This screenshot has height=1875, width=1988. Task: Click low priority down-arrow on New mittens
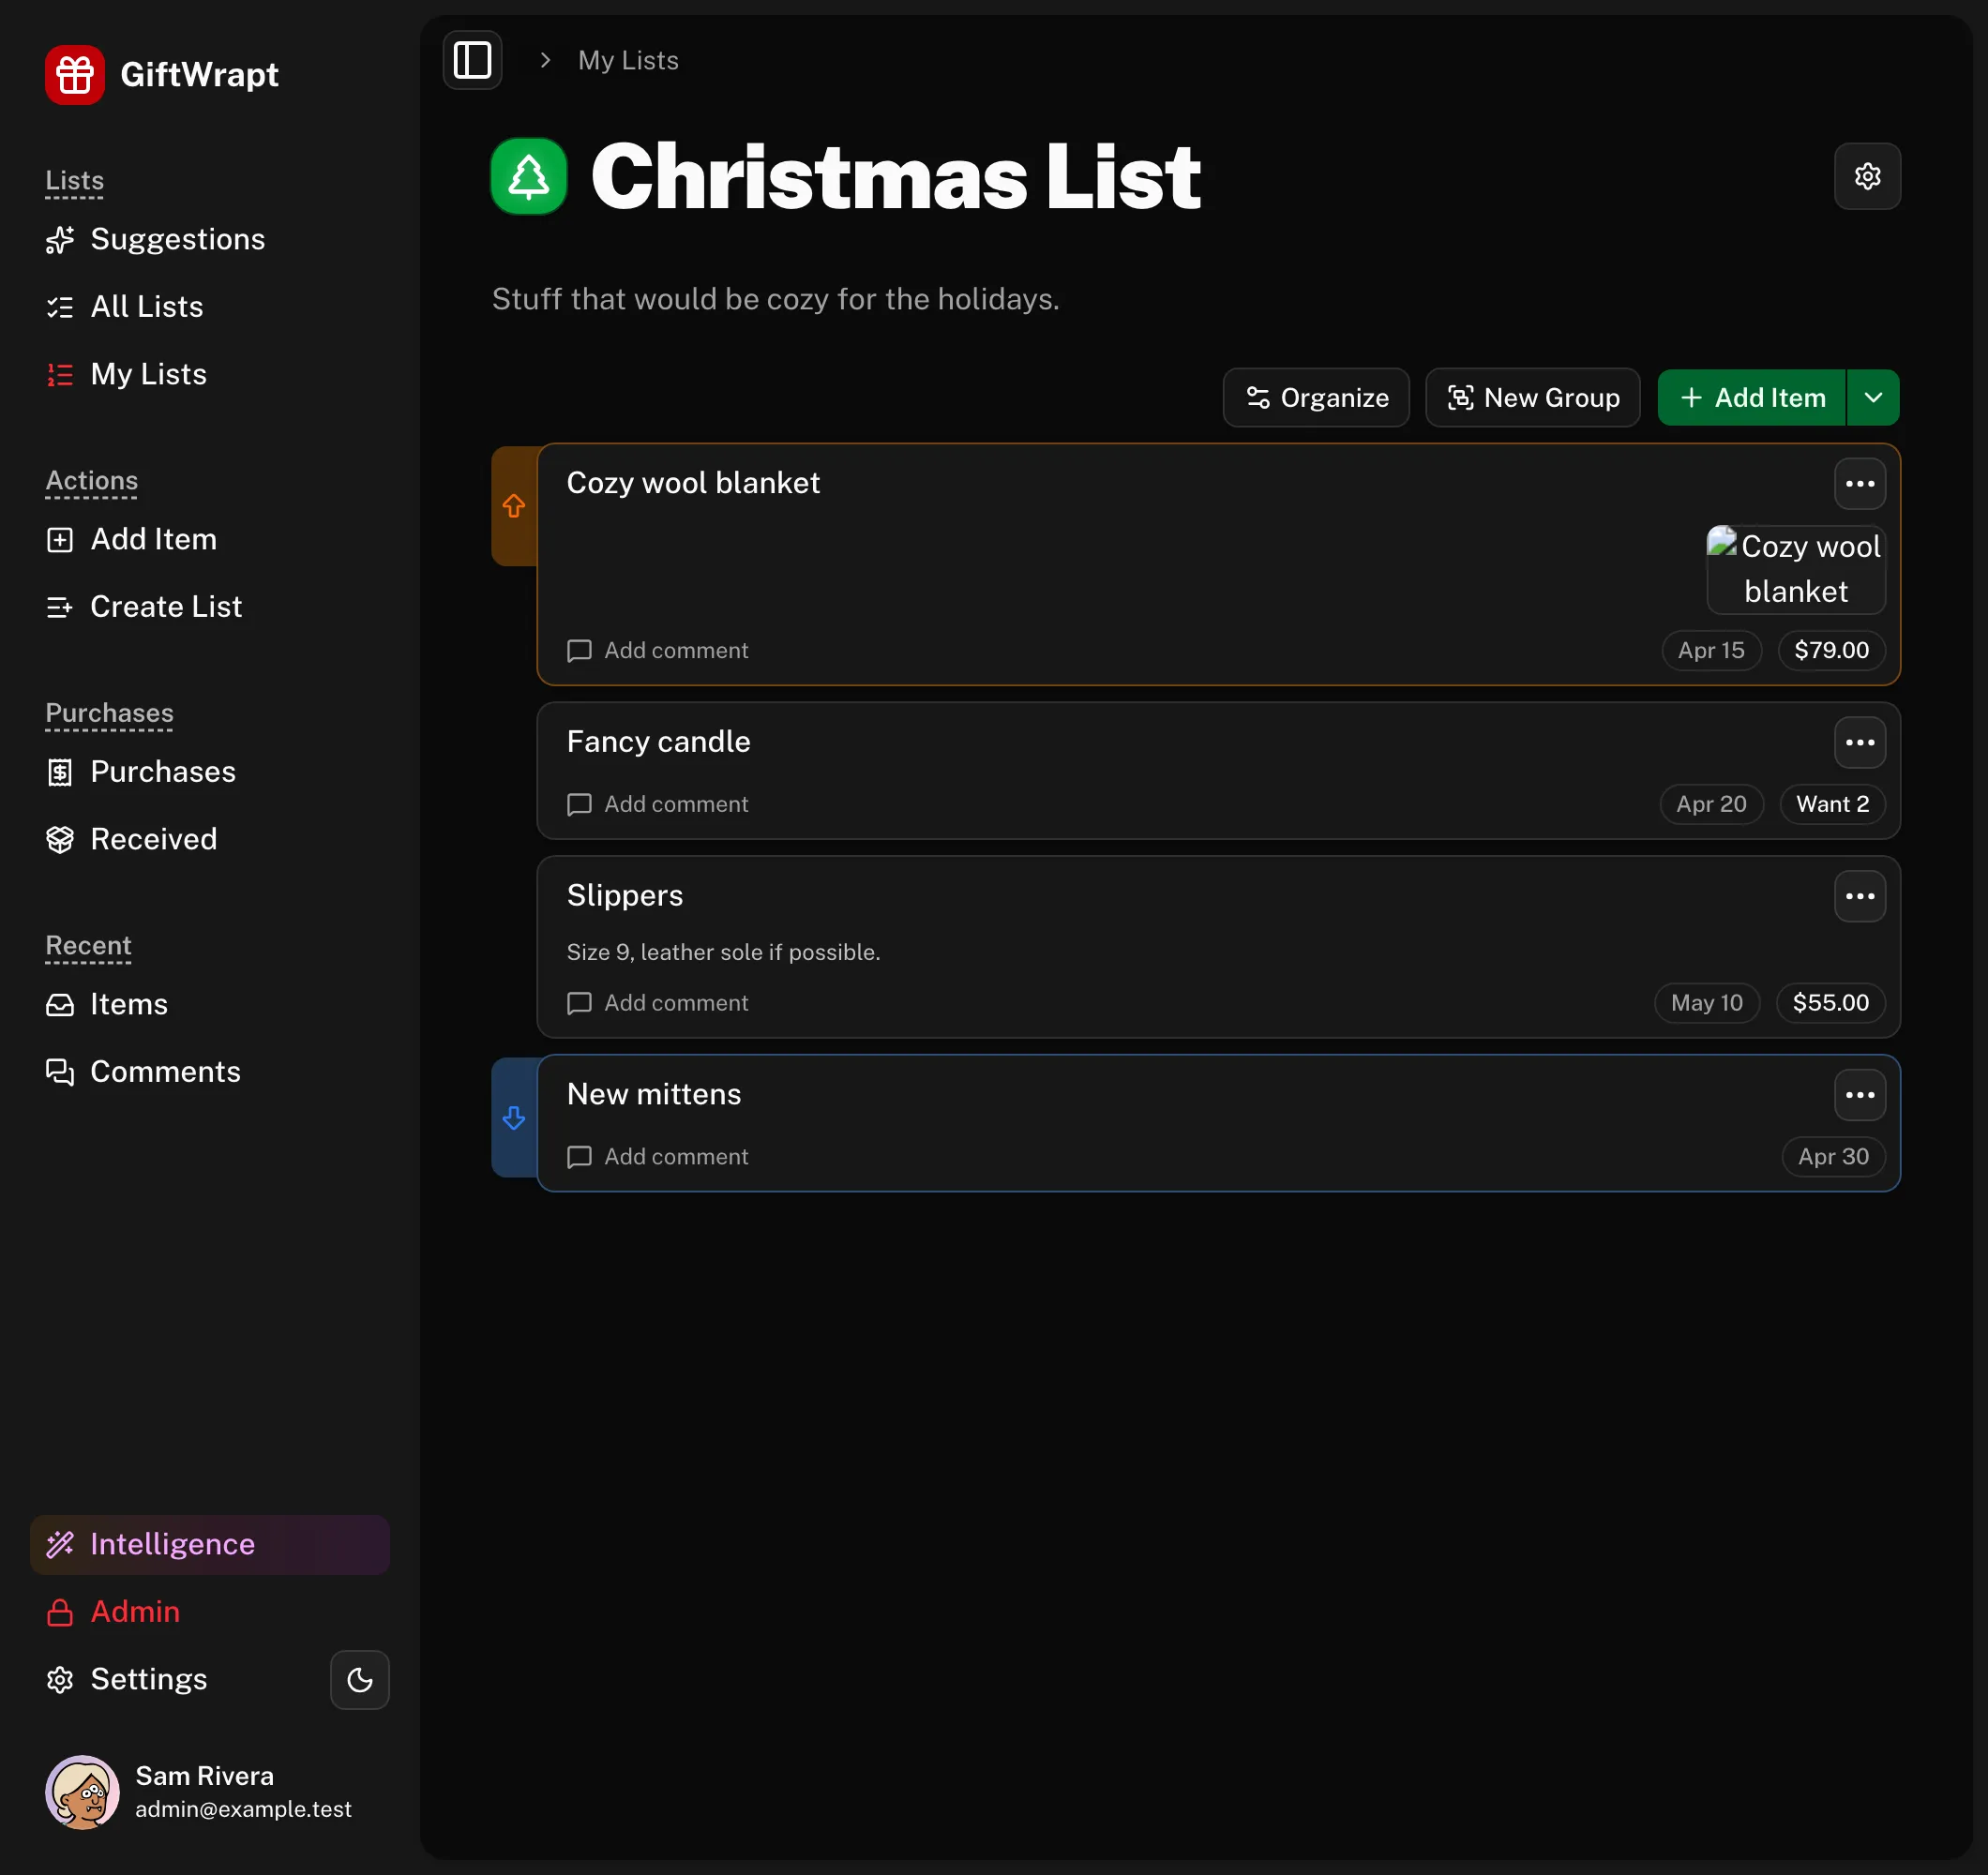coord(514,1117)
